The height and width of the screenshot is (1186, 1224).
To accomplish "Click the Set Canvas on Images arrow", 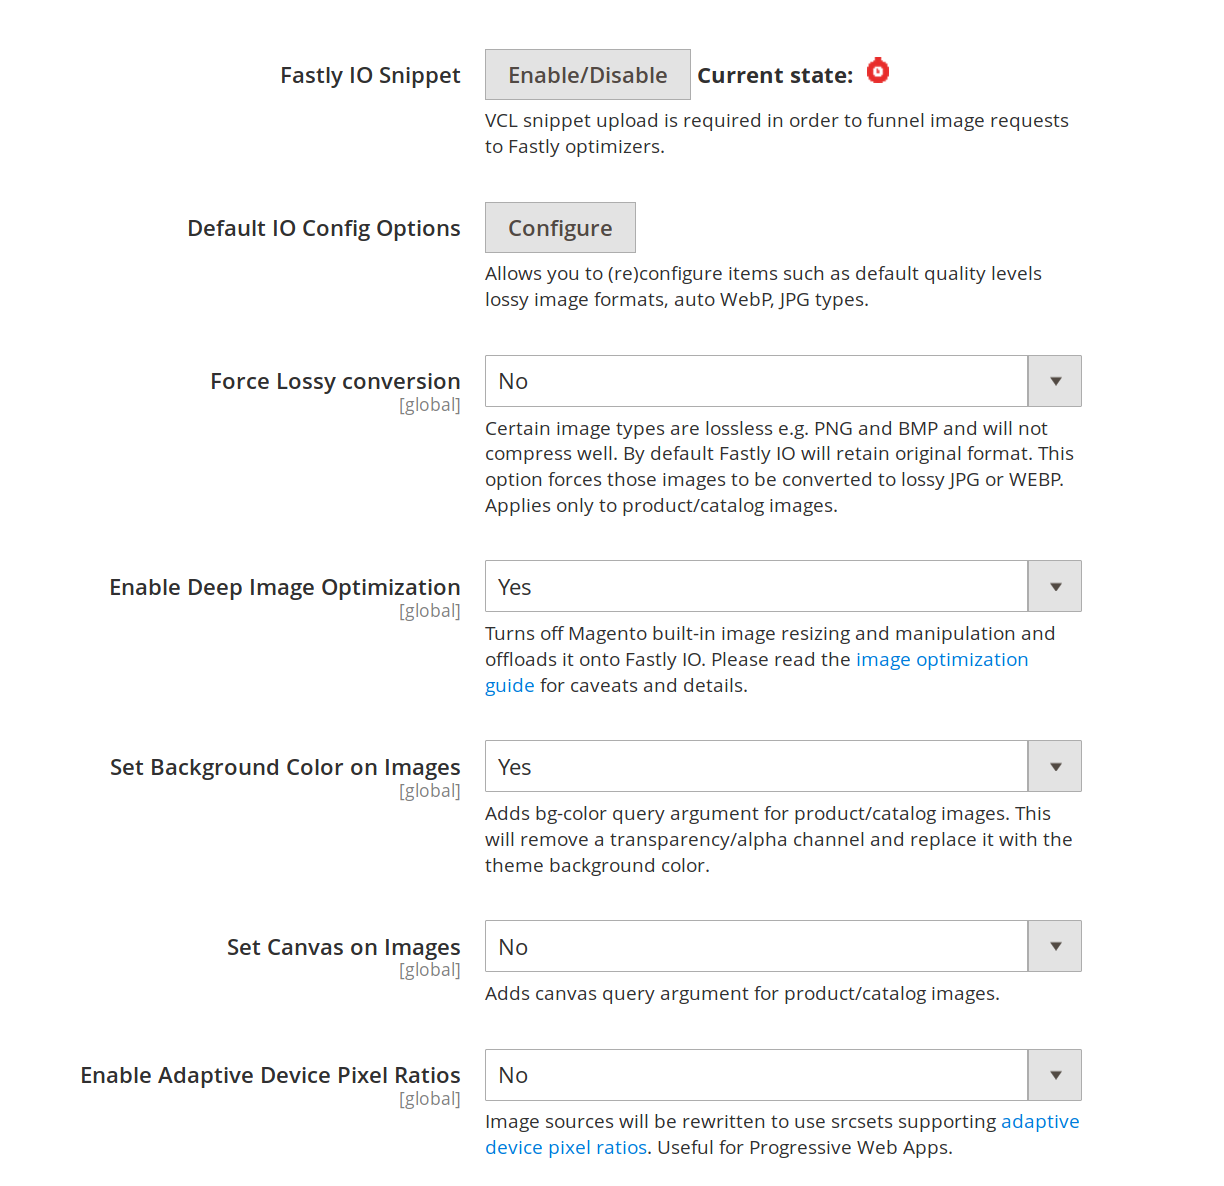I will 1055,947.
